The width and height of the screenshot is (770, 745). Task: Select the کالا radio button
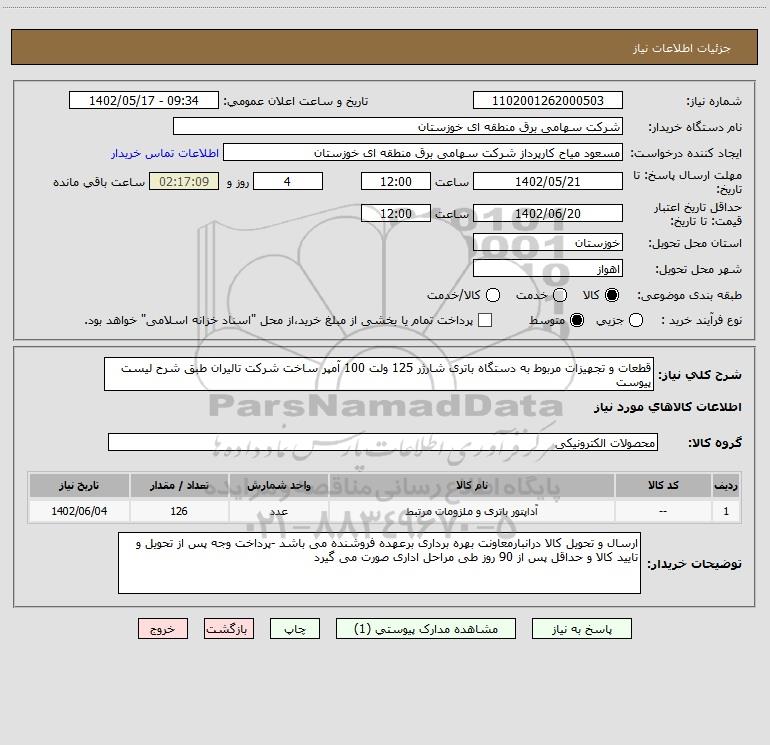612,295
